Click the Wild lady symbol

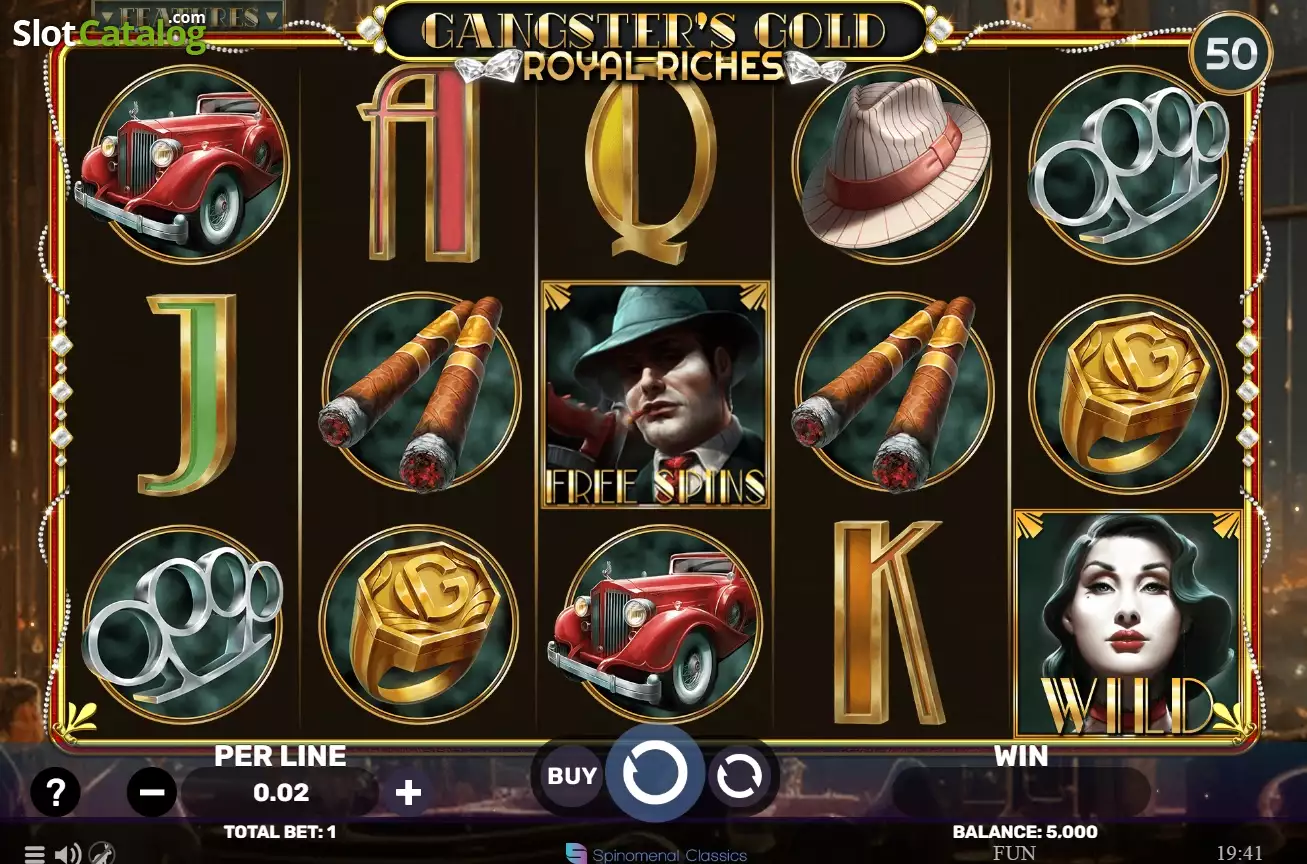pos(1128,624)
